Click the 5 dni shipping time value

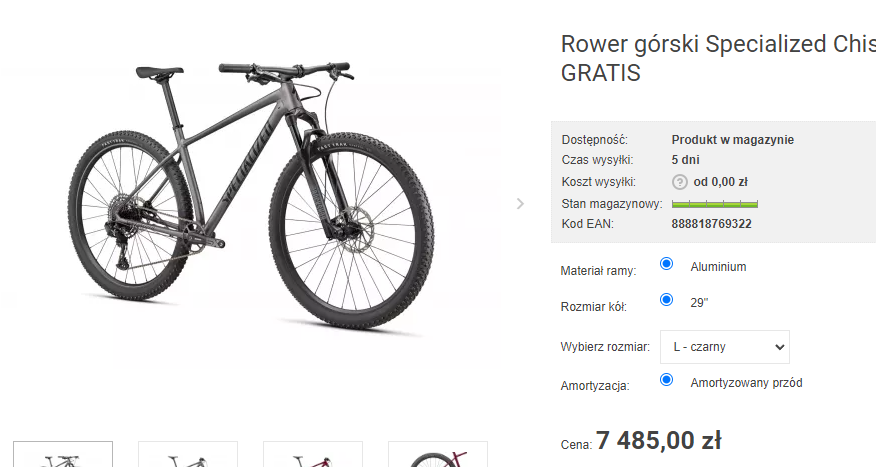(685, 160)
